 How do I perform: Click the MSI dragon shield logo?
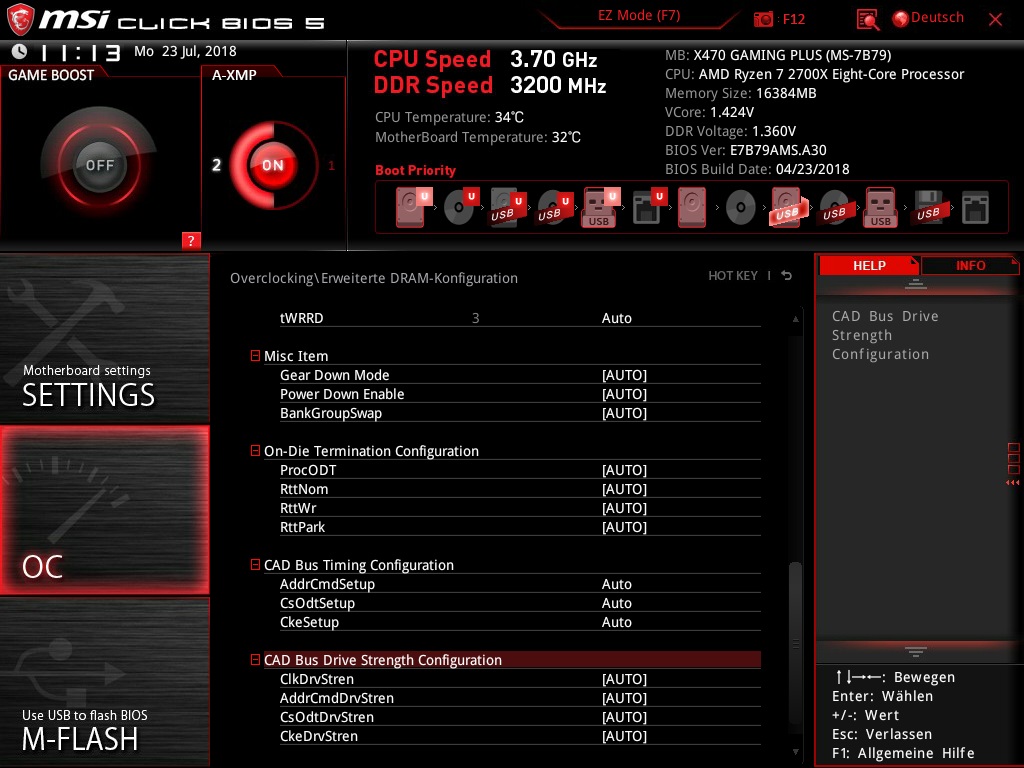20,20
